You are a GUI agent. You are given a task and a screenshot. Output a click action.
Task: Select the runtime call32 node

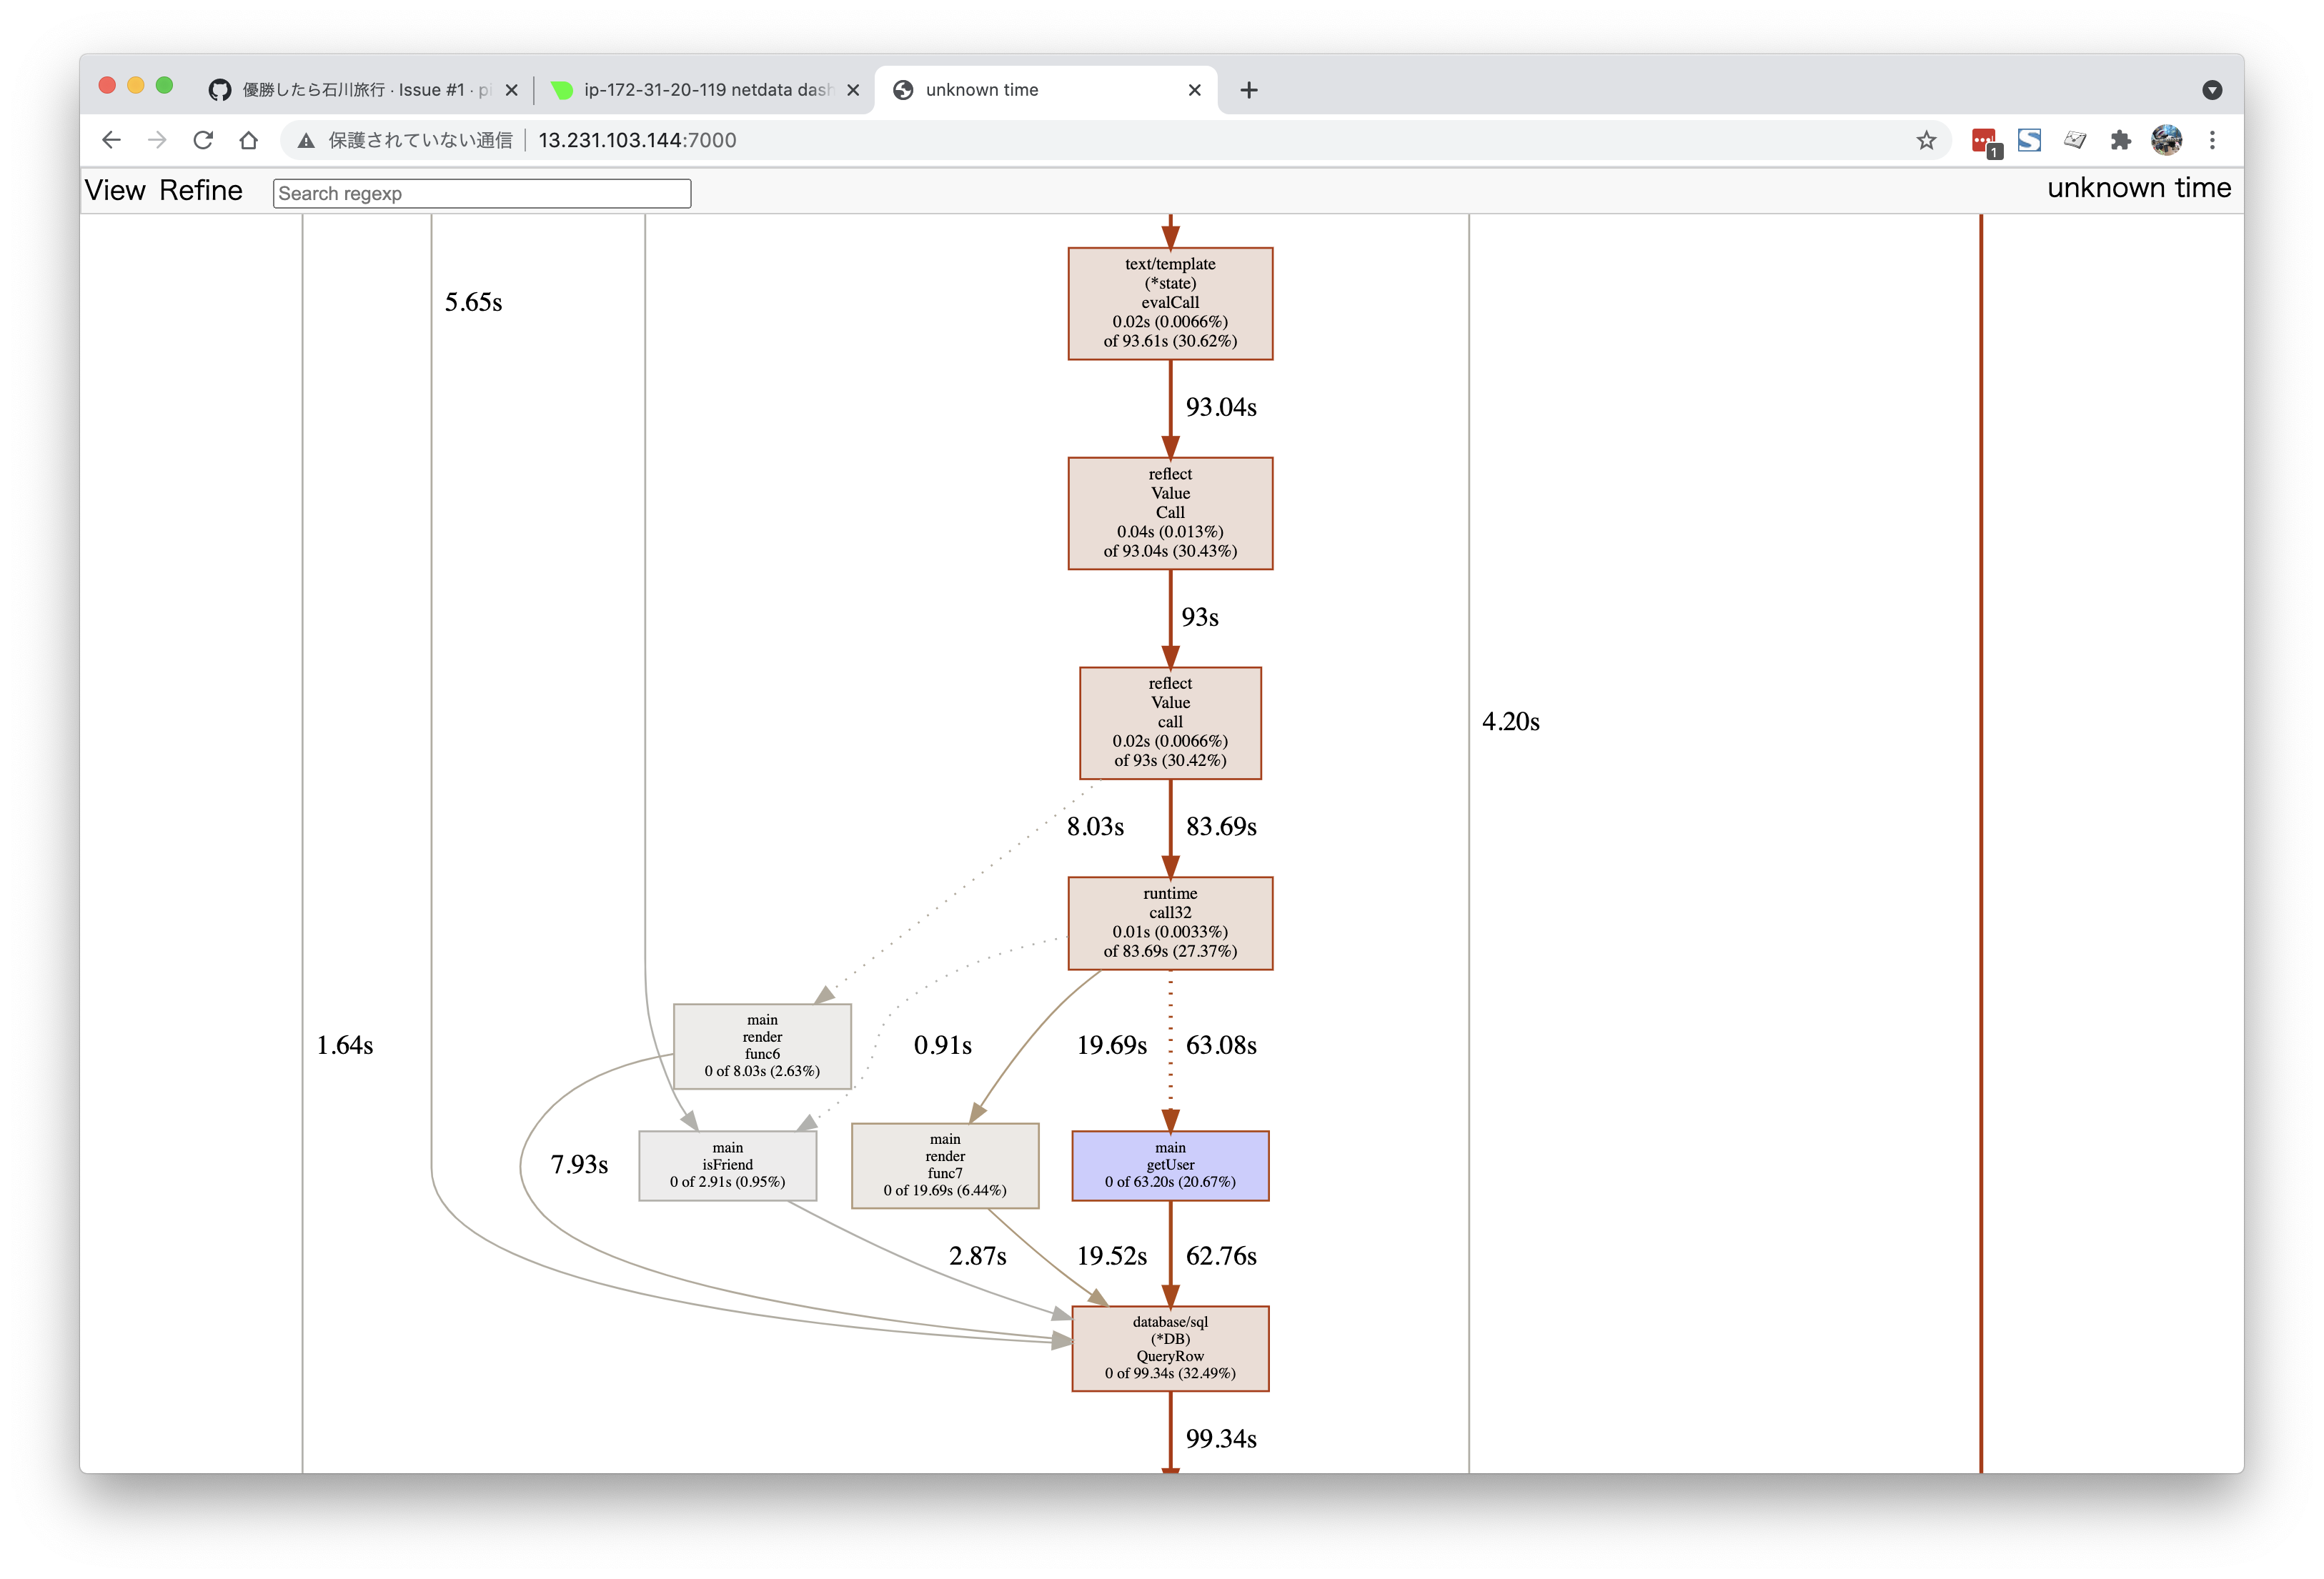1170,922
